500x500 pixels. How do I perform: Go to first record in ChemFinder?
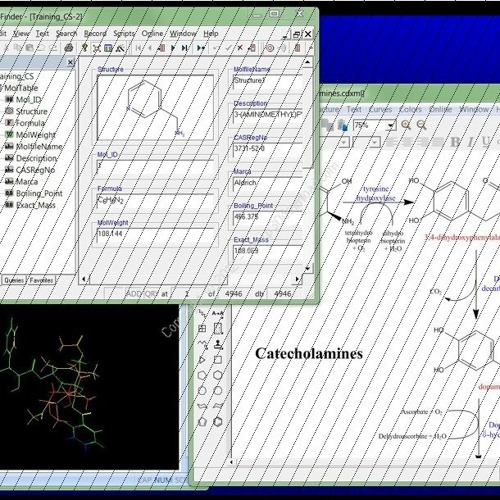pos(138,48)
